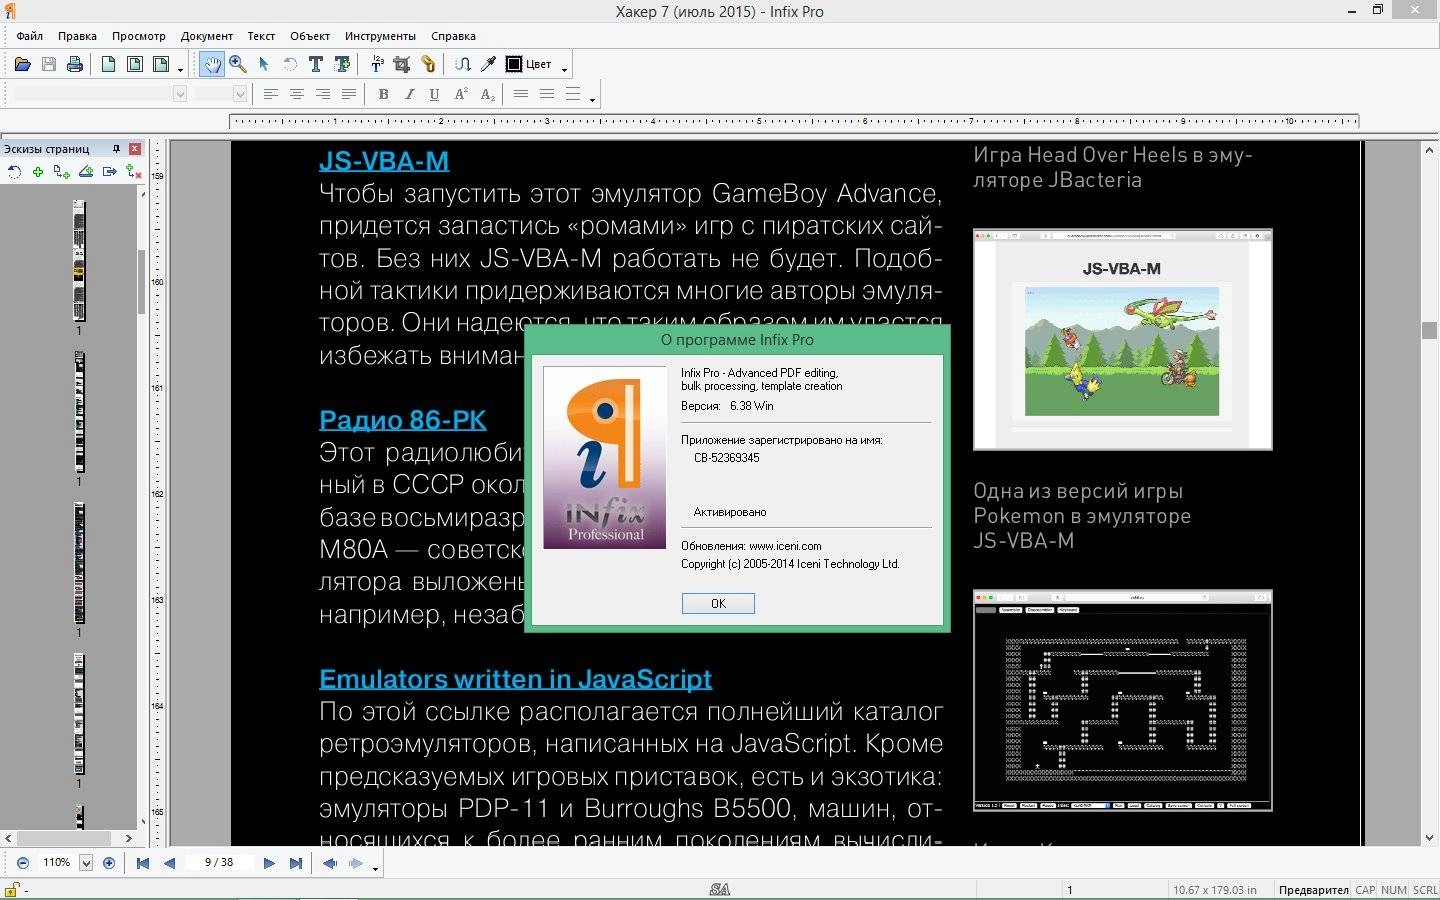
Task: Align text right
Action: click(x=323, y=94)
